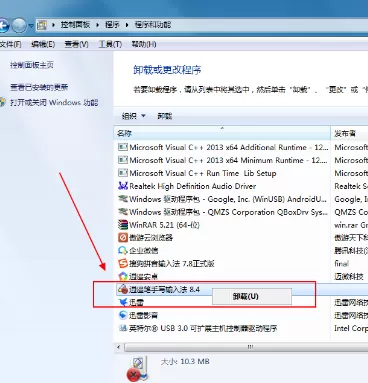Select Realtek High Definition Audio Driver entry

[192, 186]
